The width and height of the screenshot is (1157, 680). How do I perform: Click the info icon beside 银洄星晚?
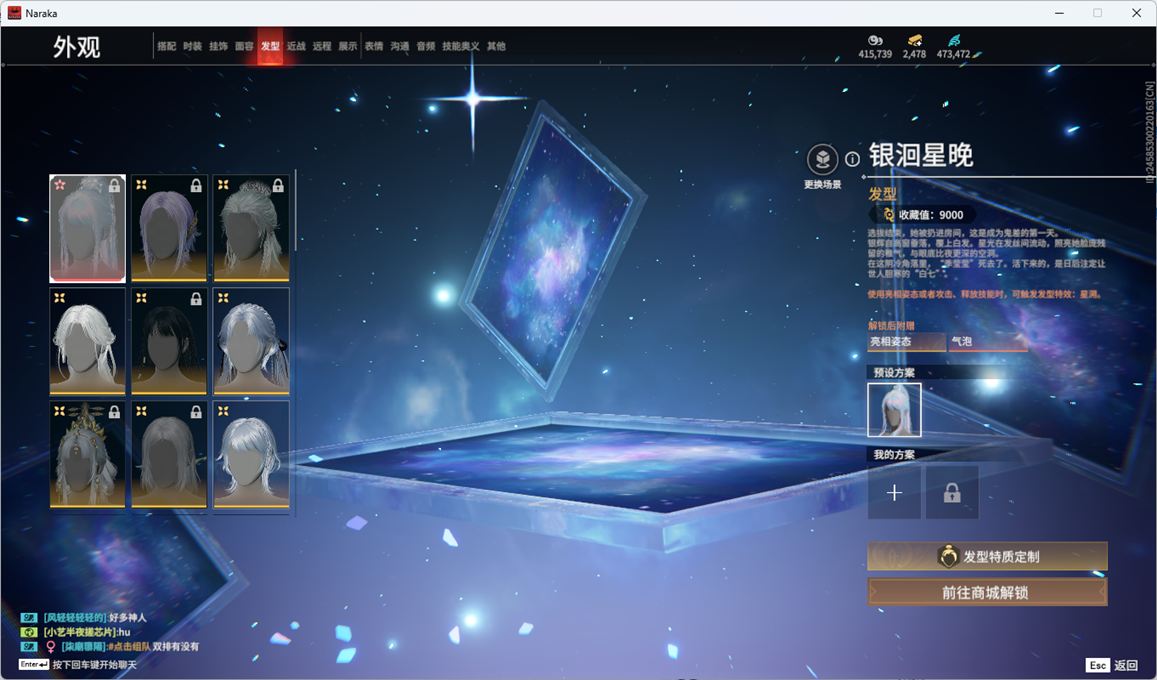pyautogui.click(x=852, y=159)
